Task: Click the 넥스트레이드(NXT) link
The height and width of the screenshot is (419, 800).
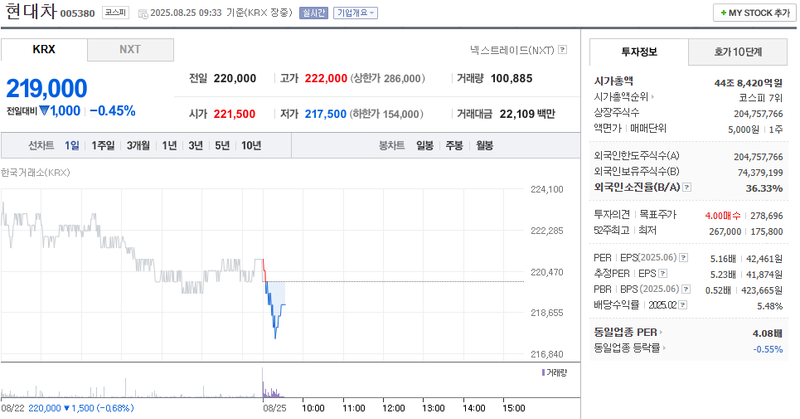Action: [512, 50]
